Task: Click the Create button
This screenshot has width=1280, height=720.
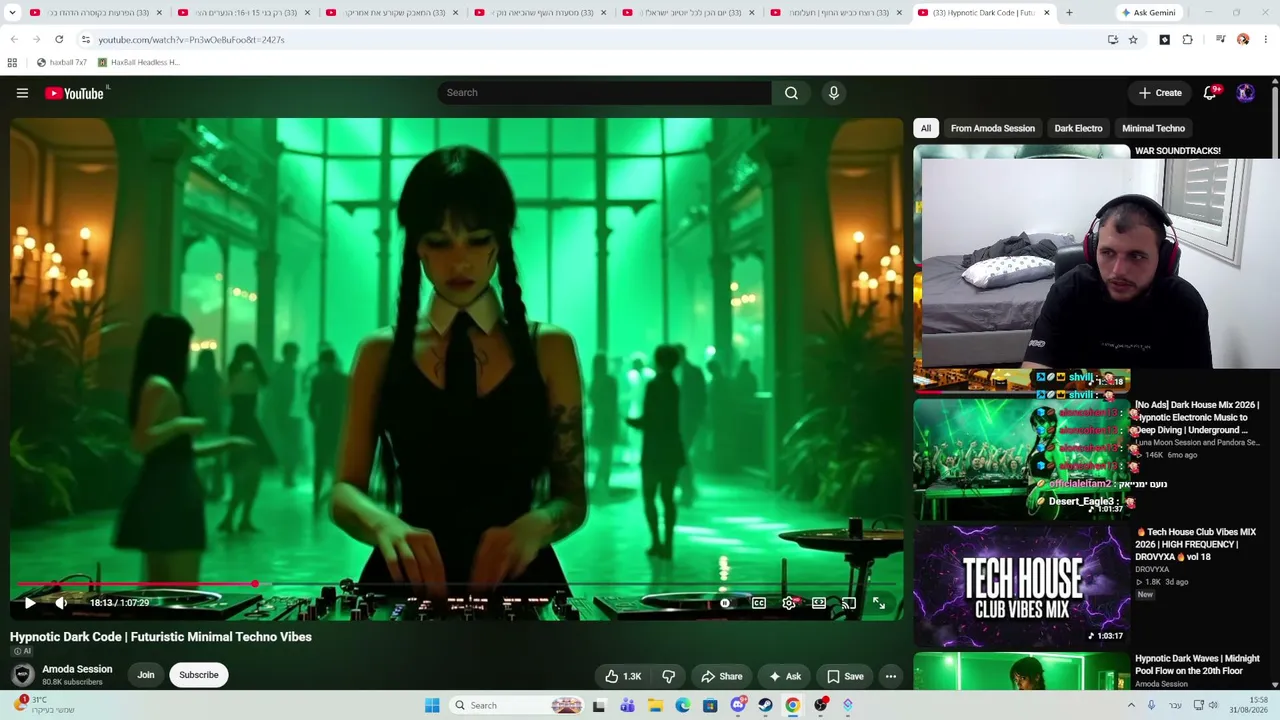Action: pyautogui.click(x=1160, y=93)
